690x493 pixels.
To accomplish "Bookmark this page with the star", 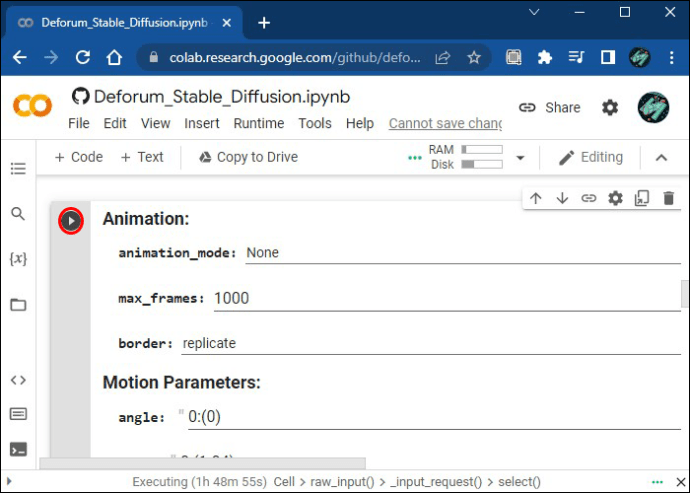I will click(474, 57).
